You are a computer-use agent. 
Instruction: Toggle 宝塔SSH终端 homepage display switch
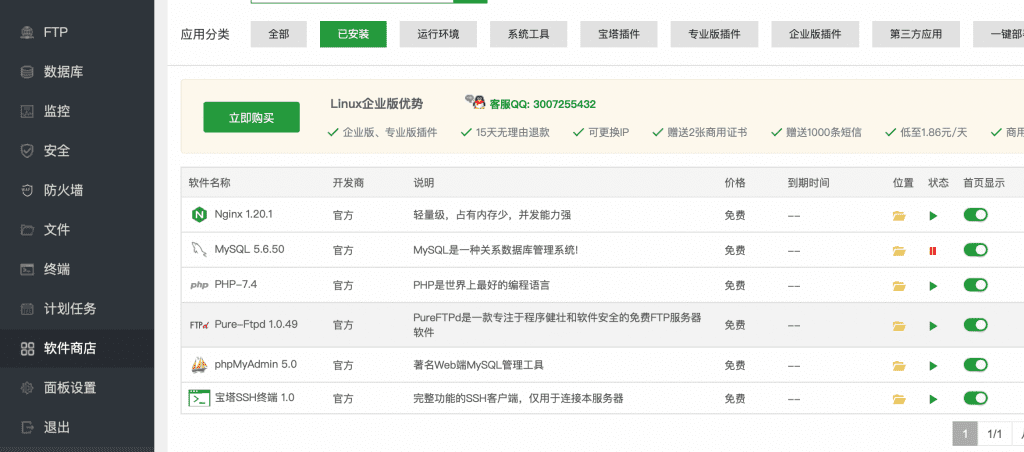tap(975, 398)
